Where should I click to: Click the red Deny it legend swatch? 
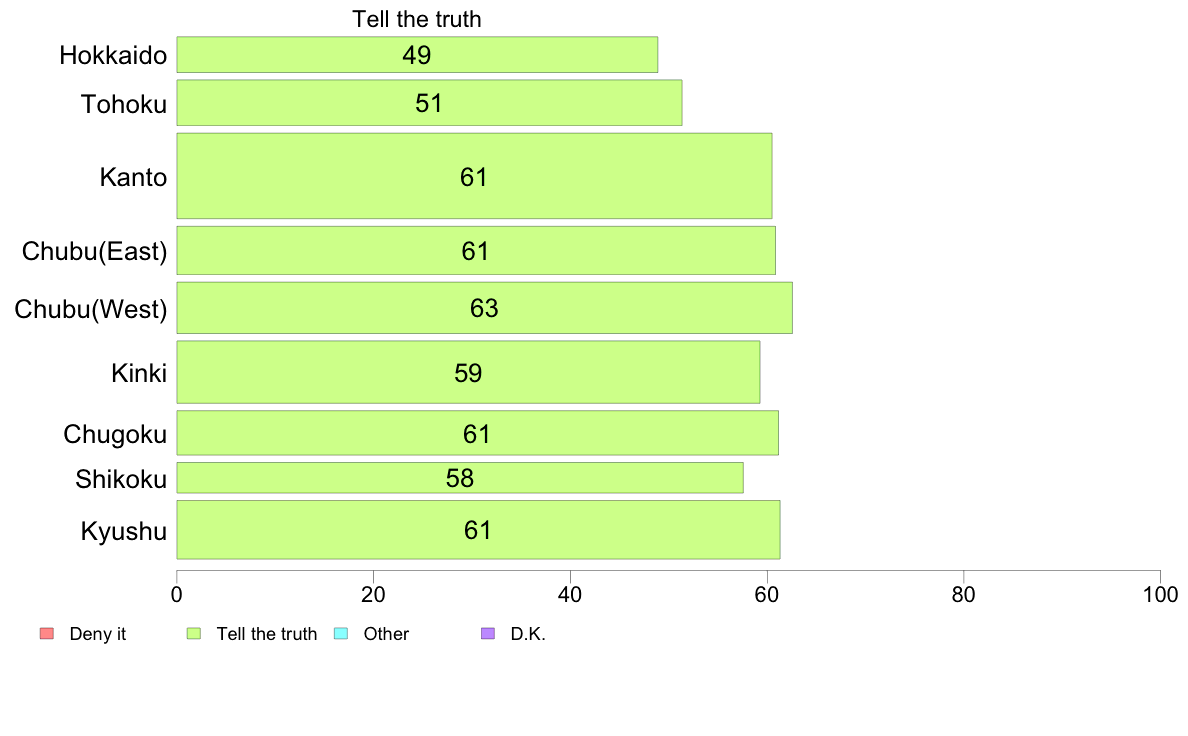[x=46, y=634]
